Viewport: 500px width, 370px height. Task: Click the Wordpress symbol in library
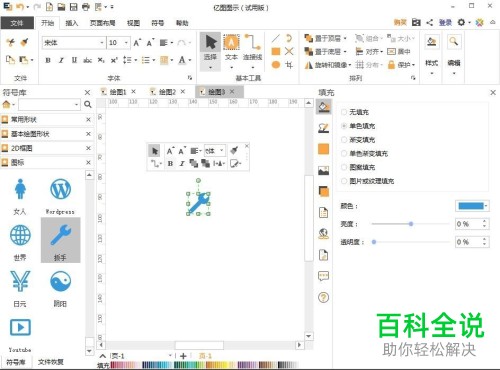[x=60, y=196]
